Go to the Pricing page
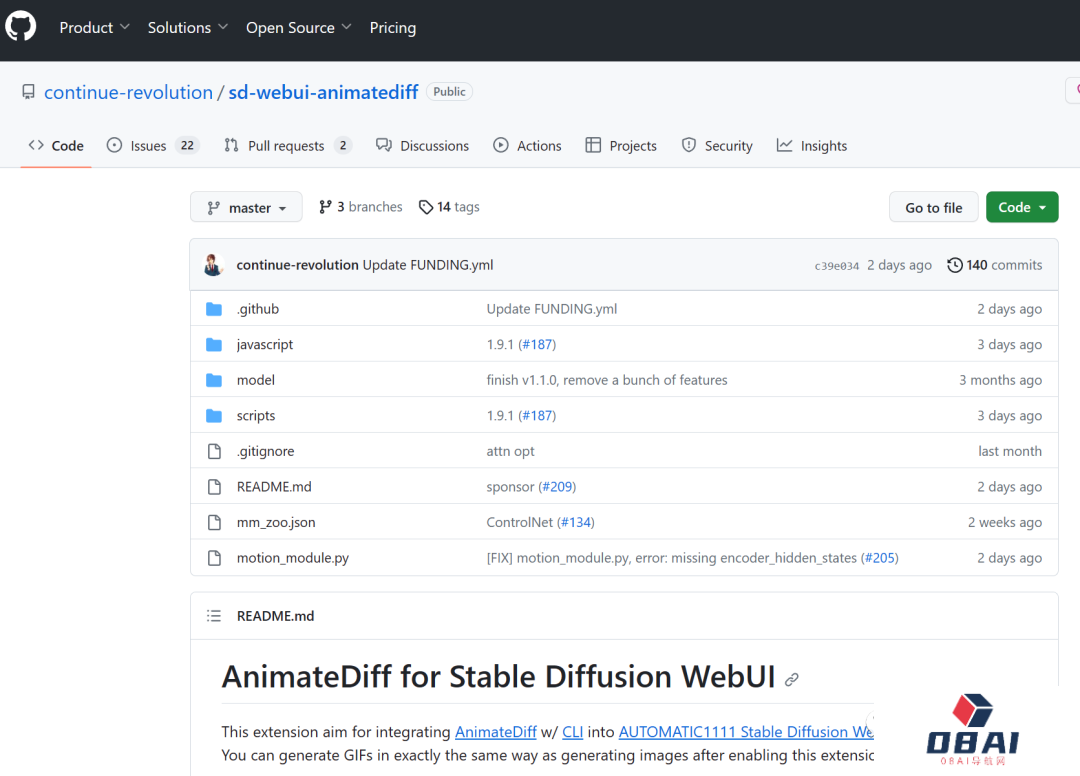 point(393,28)
